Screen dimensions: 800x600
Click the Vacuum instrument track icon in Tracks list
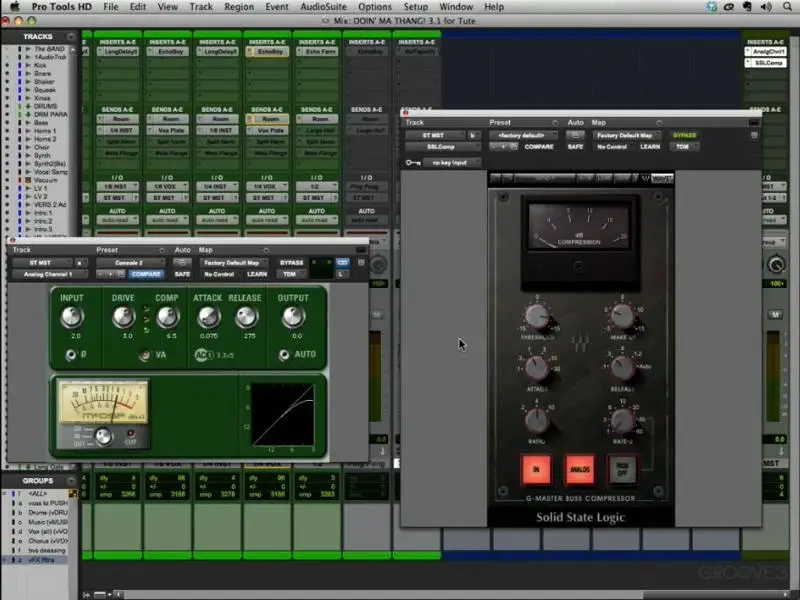point(29,180)
